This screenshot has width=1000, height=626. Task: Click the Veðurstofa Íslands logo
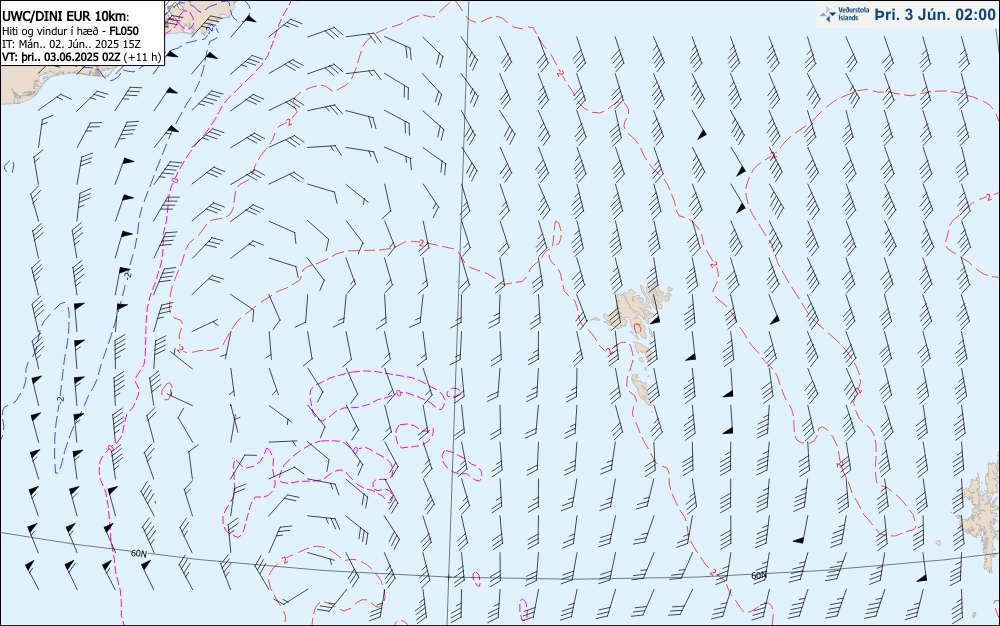(x=844, y=14)
